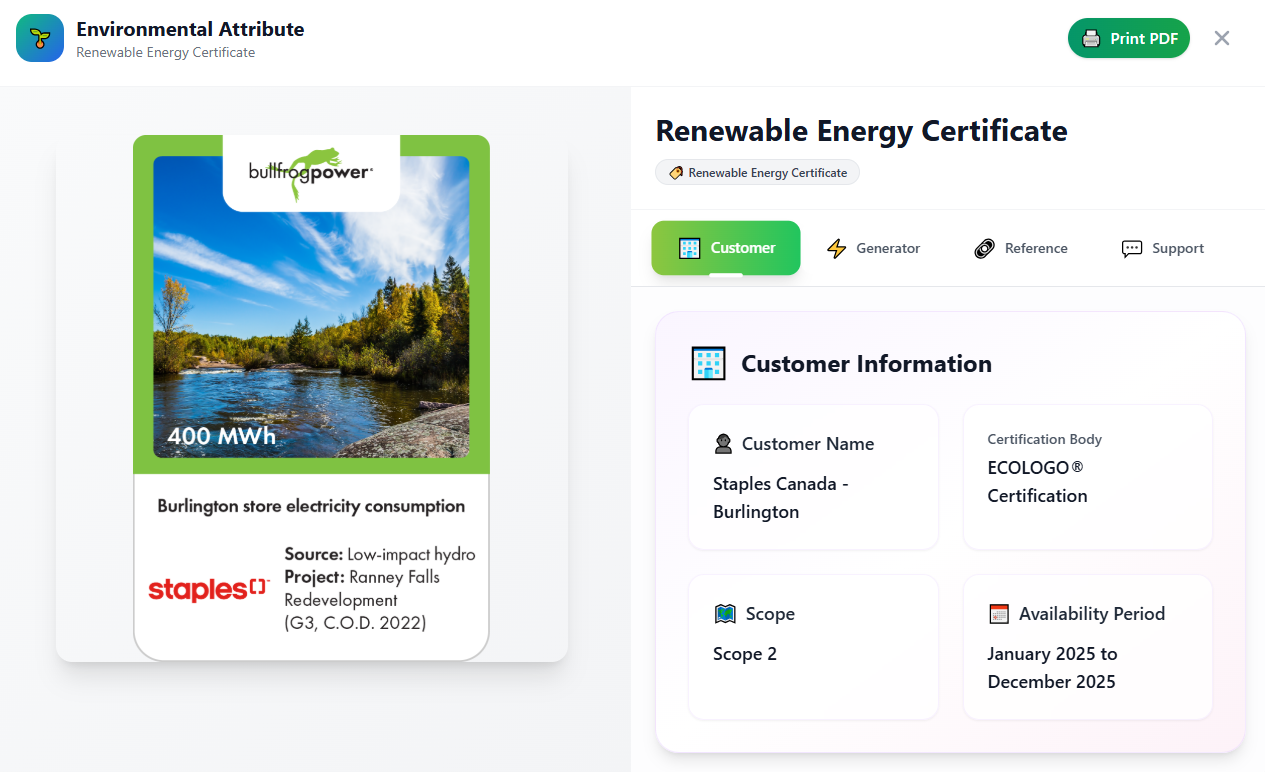Switch to the Generator tab
Viewport: 1265px width, 772px height.
(874, 248)
